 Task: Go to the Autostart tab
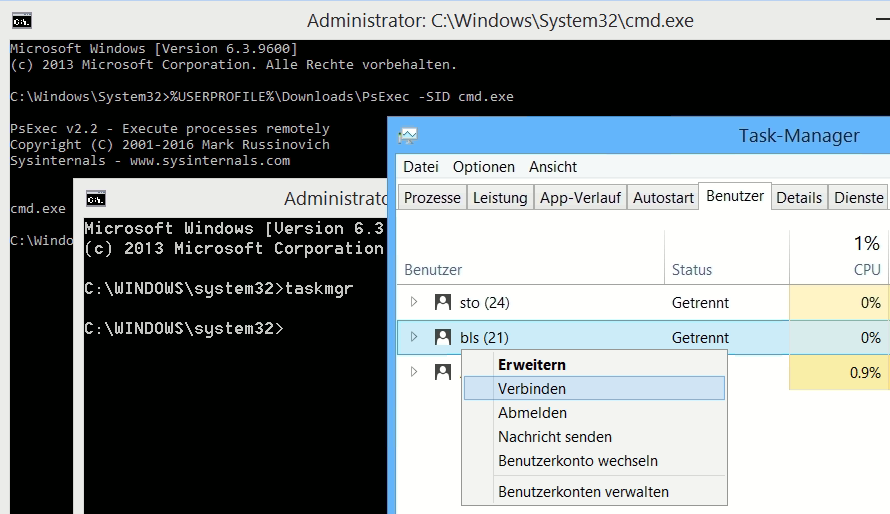coord(663,198)
